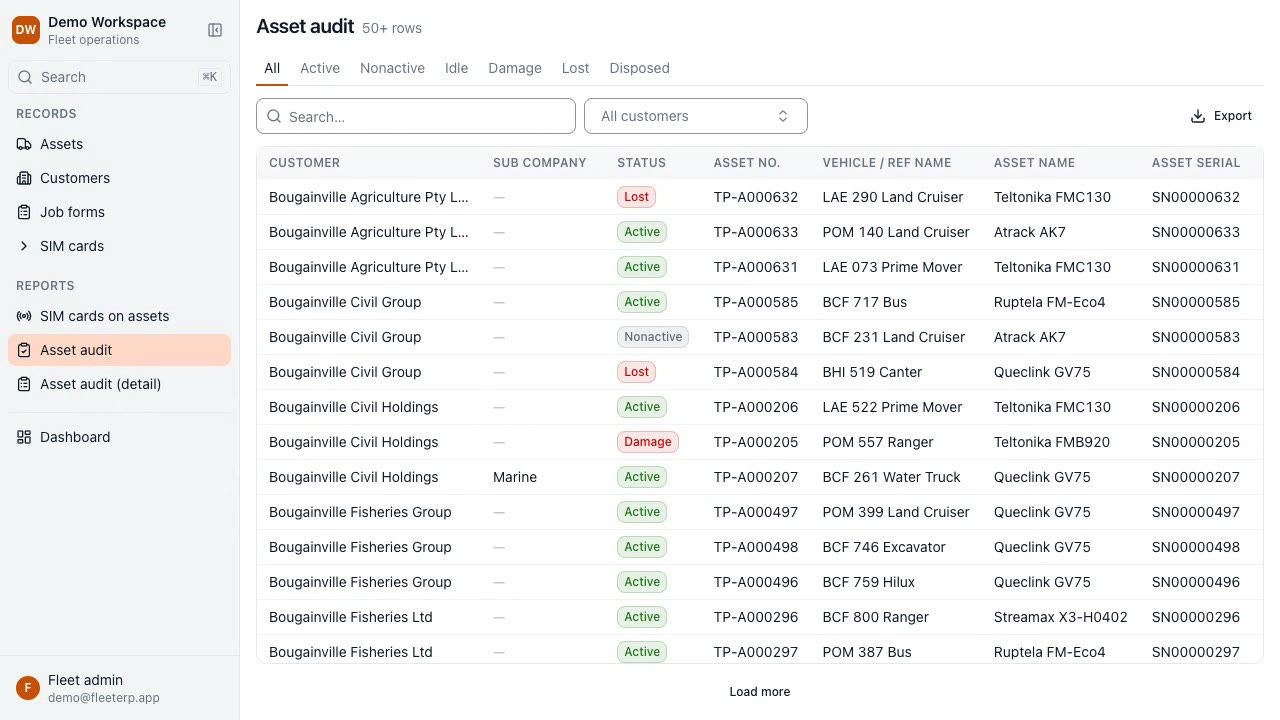This screenshot has width=1280, height=720.
Task: Select the Disposed tab
Action: pyautogui.click(x=639, y=68)
